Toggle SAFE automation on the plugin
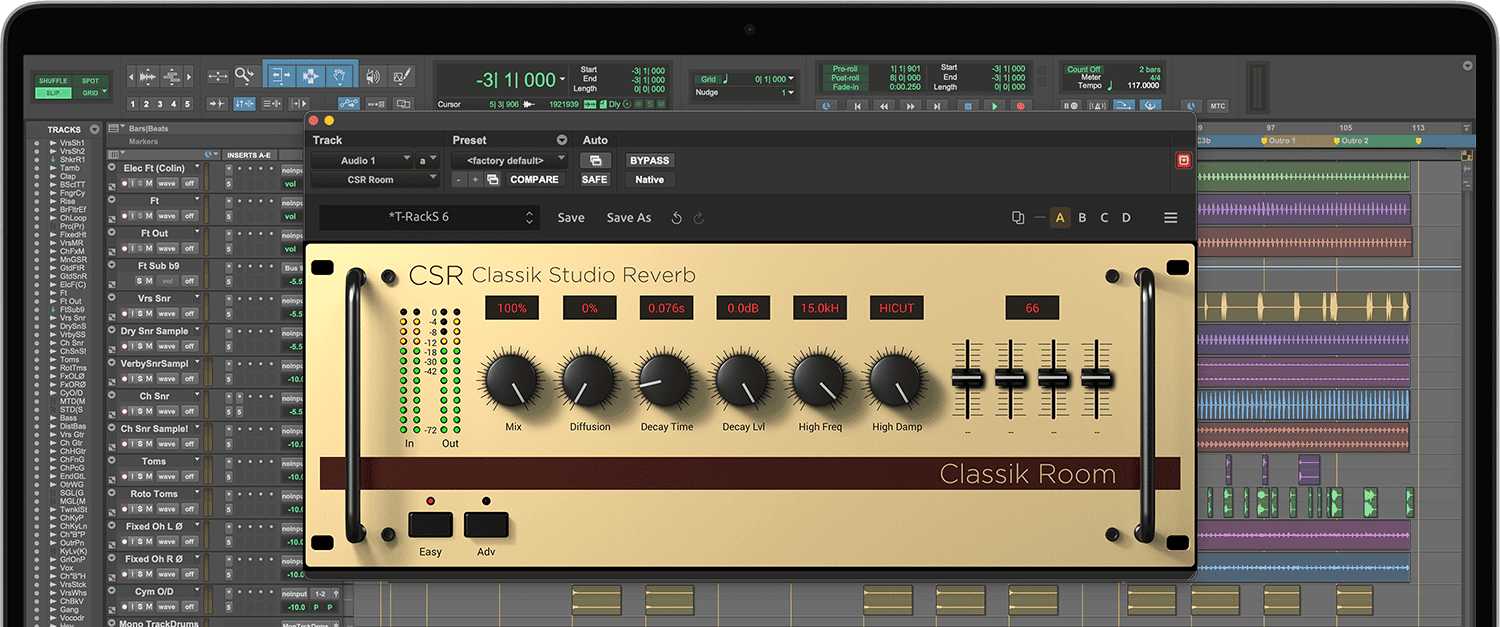 [595, 179]
